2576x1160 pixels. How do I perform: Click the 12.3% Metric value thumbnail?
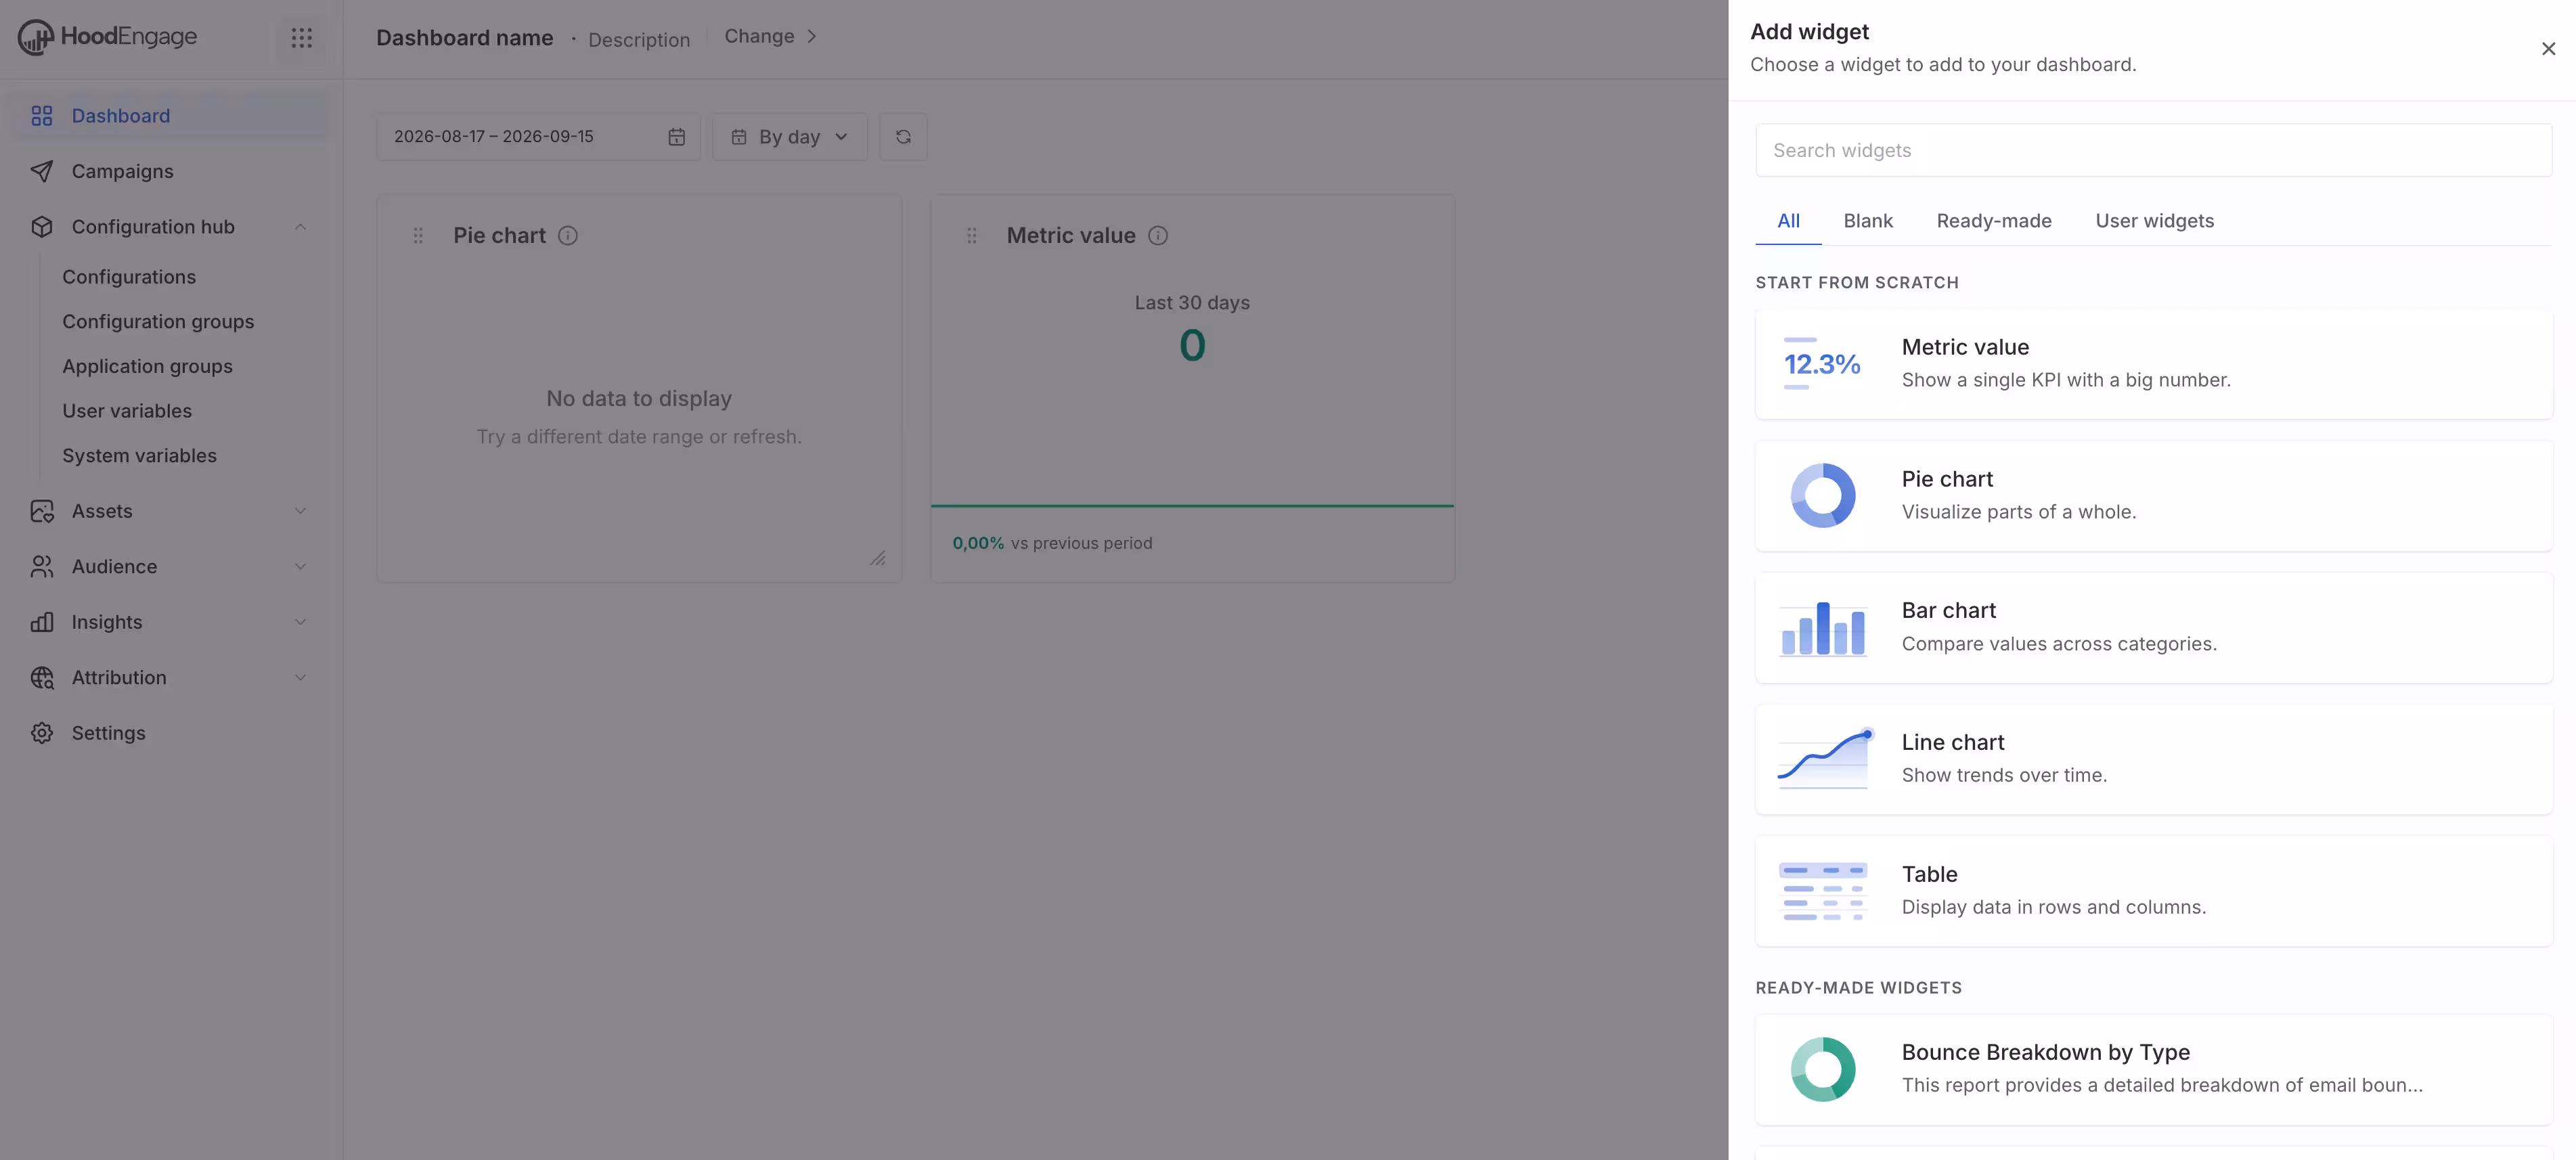(x=1822, y=364)
